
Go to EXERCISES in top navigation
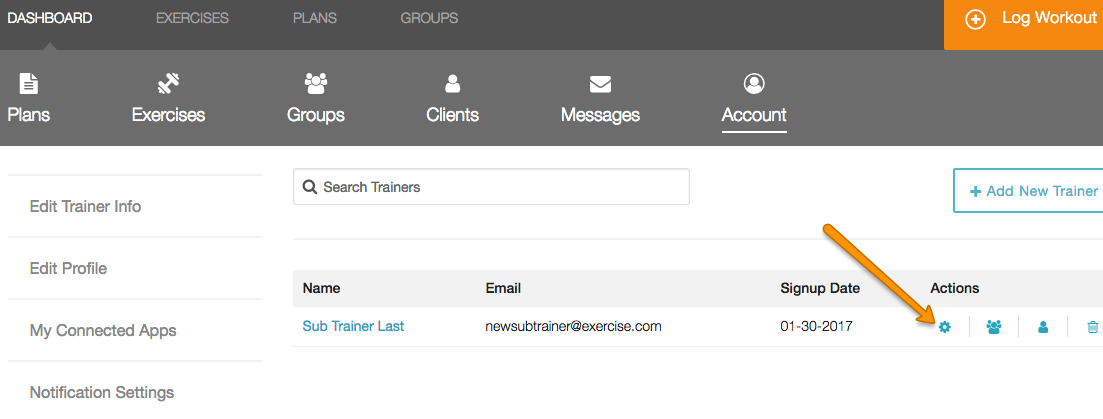point(192,18)
